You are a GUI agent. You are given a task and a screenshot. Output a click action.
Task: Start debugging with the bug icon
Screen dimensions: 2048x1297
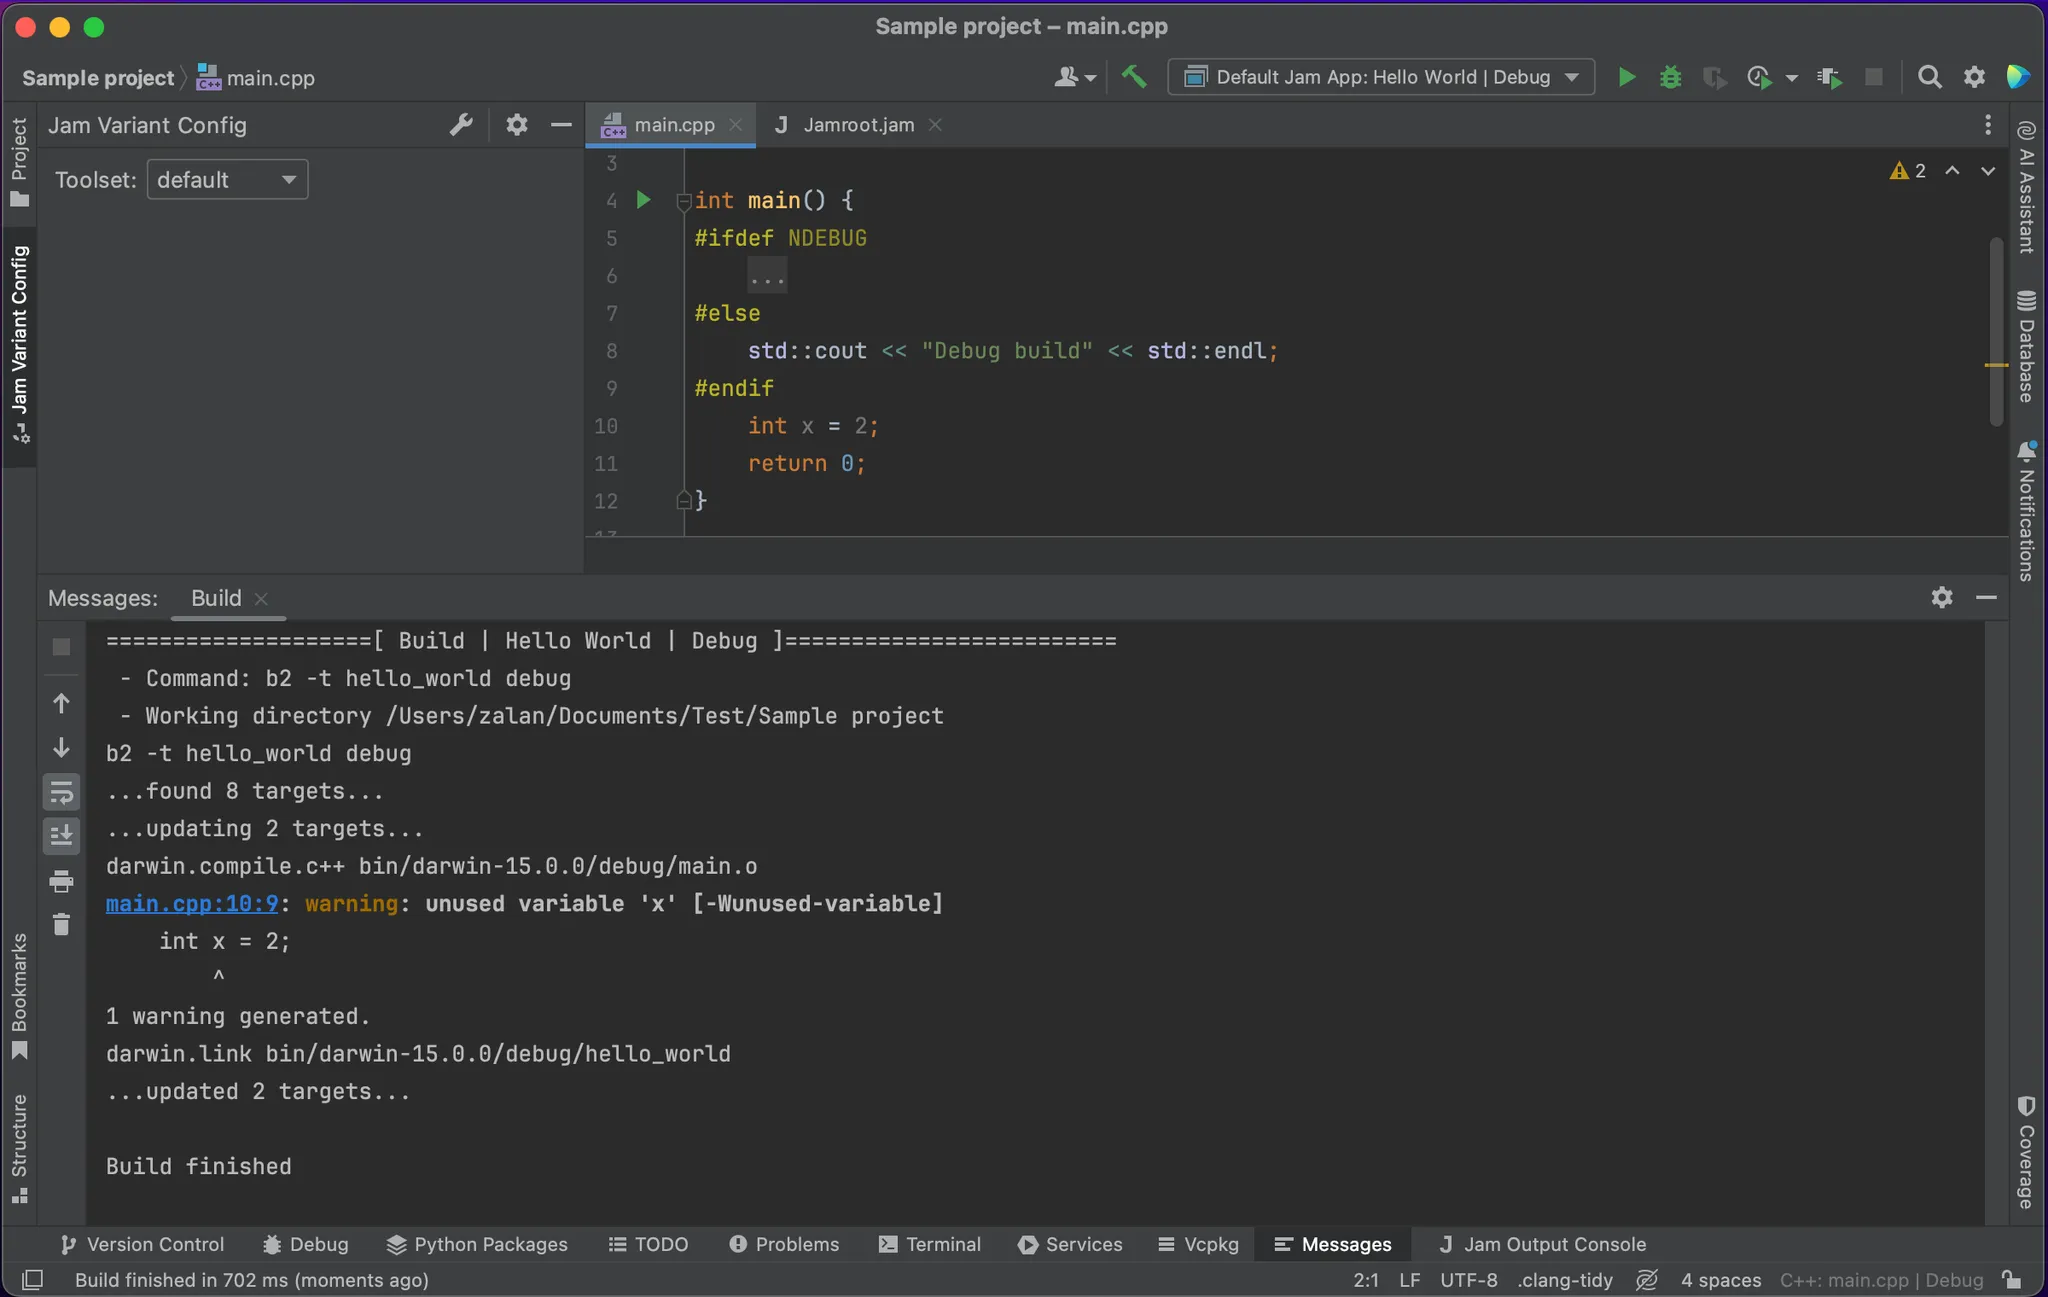coord(1670,77)
